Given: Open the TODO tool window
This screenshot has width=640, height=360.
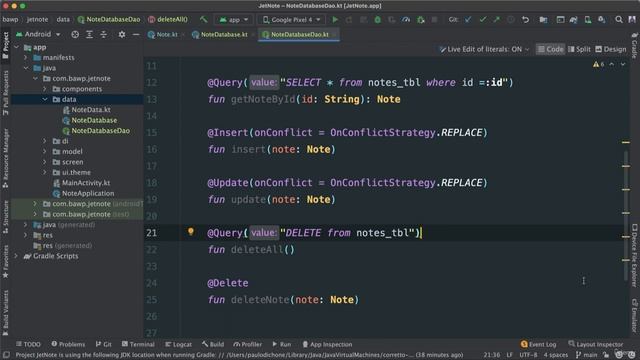Looking at the screenshot, I should pyautogui.click(x=28, y=344).
